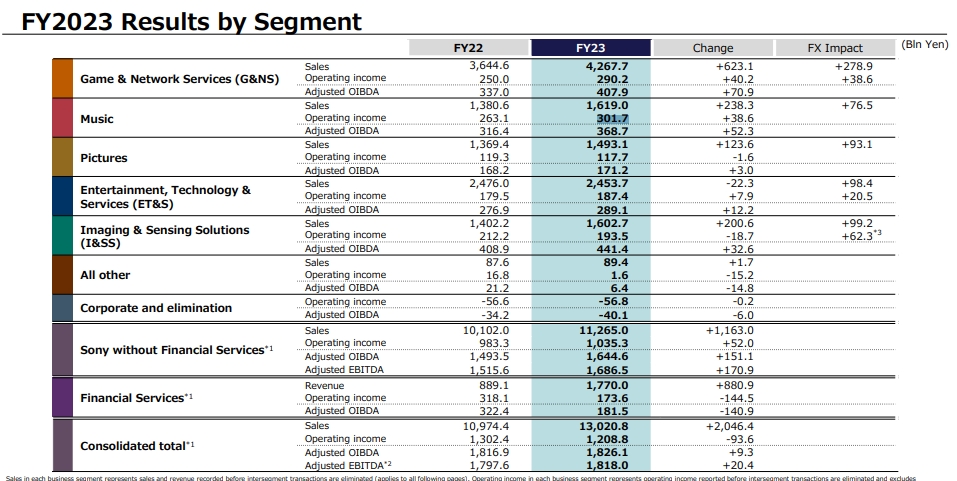Click the orange Game & Network Services swatch
This screenshot has height=481, width=957.
coord(62,78)
